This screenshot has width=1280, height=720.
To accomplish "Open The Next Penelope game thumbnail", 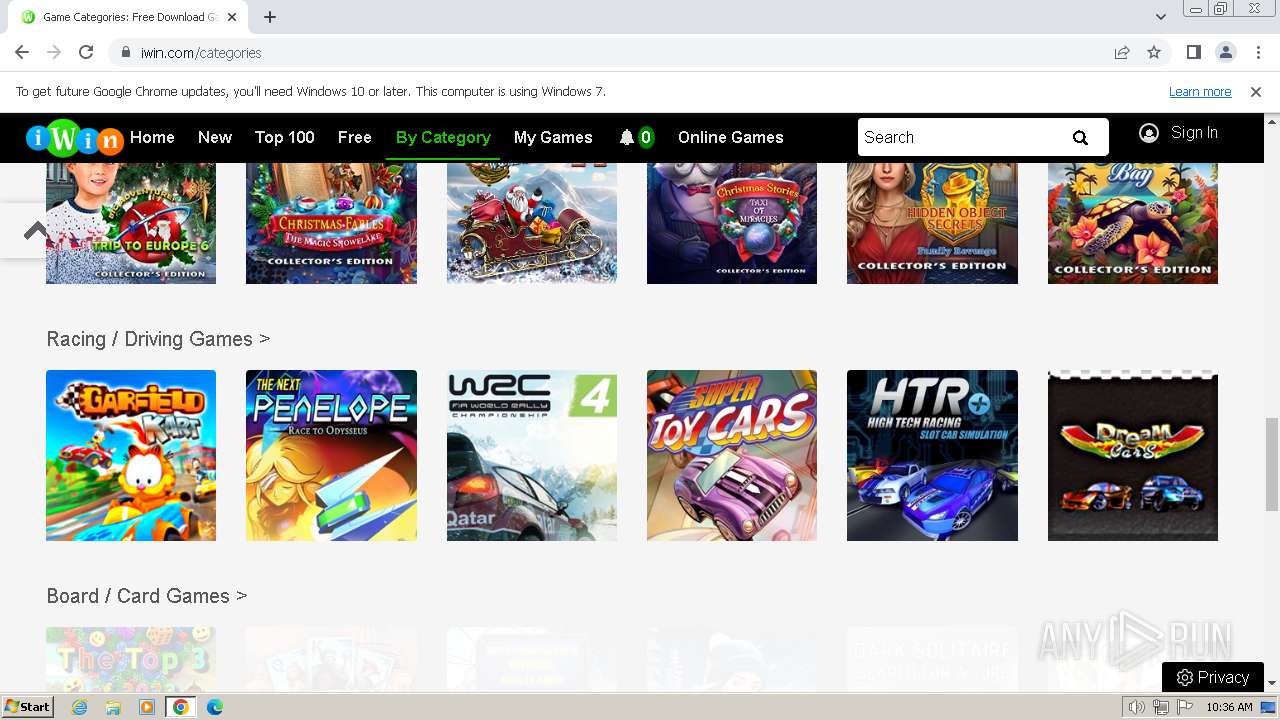I will [331, 456].
